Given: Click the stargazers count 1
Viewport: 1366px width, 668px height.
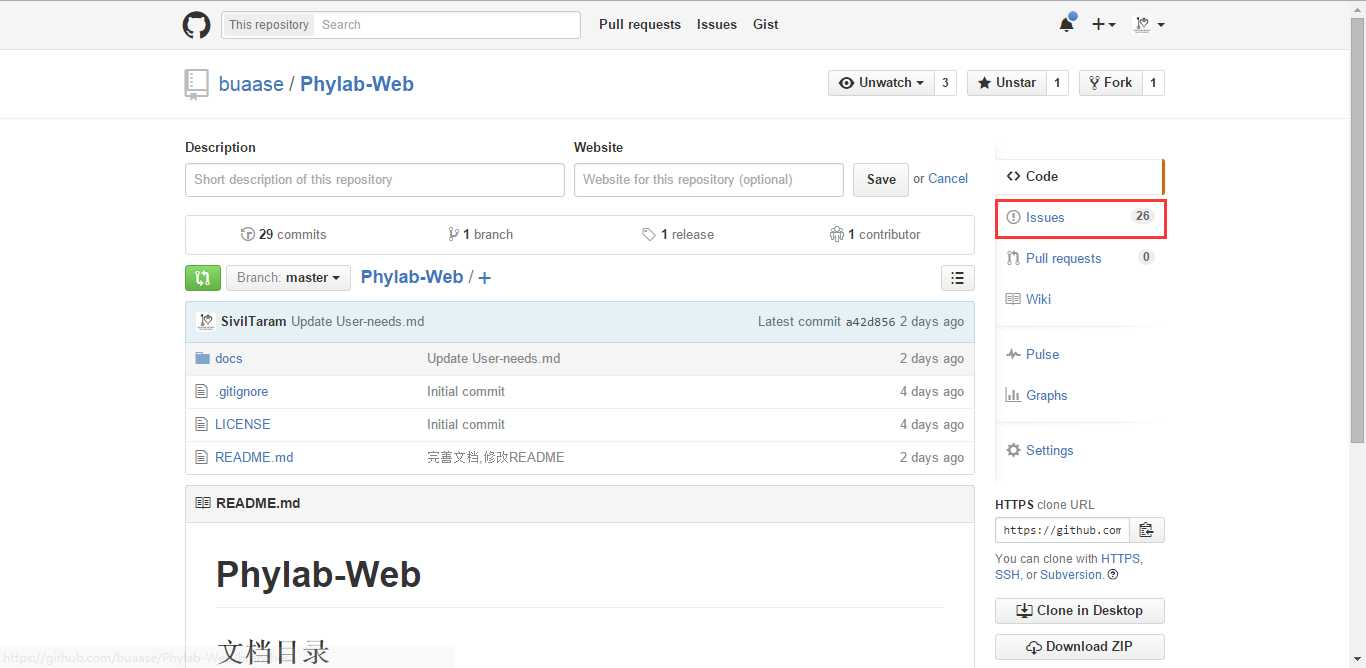Looking at the screenshot, I should pos(1057,83).
